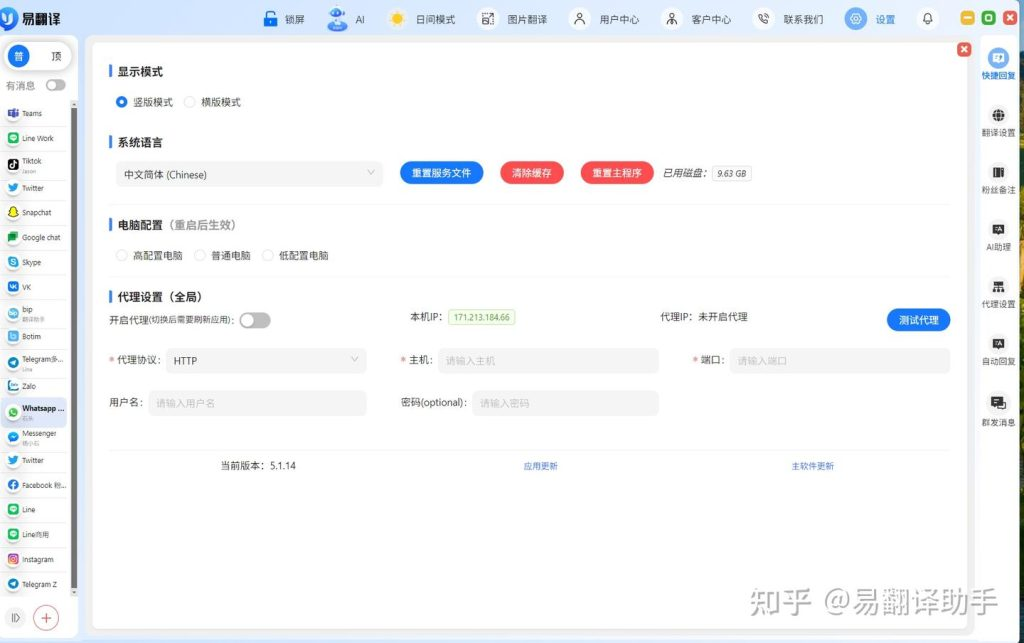The height and width of the screenshot is (643, 1024).
Task: Choose 高配置电脑 computer configuration
Action: 121,255
